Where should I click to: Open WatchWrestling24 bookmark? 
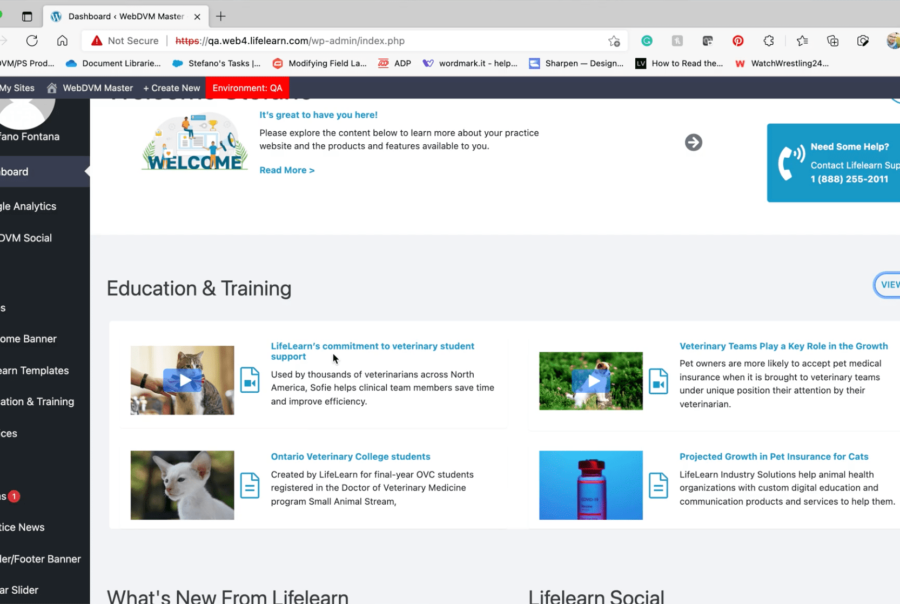[782, 63]
